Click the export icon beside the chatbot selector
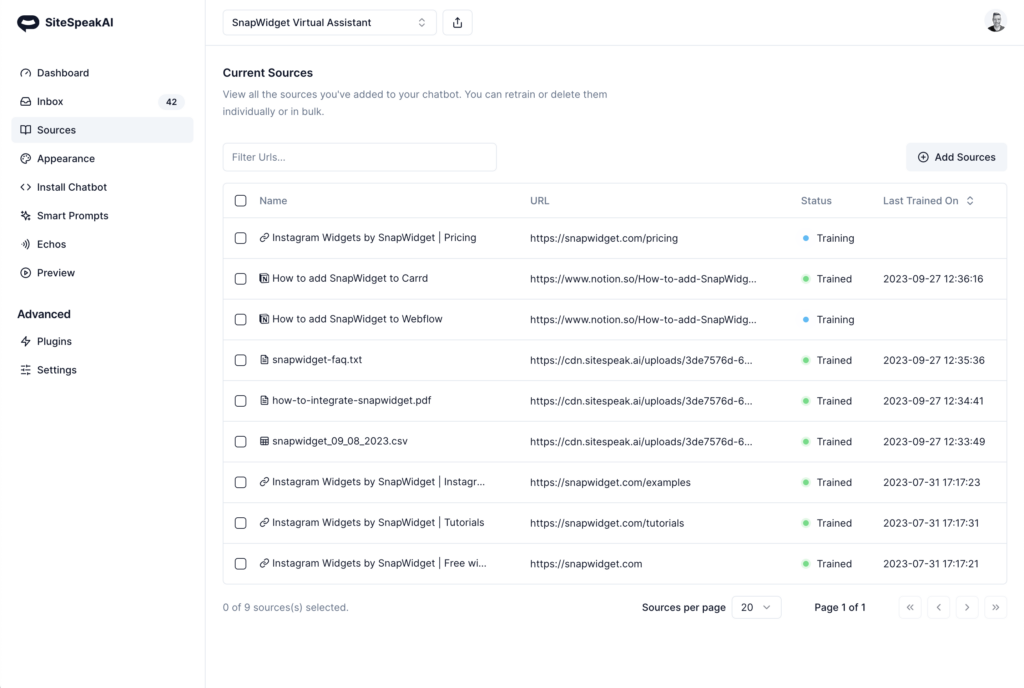 pos(457,21)
